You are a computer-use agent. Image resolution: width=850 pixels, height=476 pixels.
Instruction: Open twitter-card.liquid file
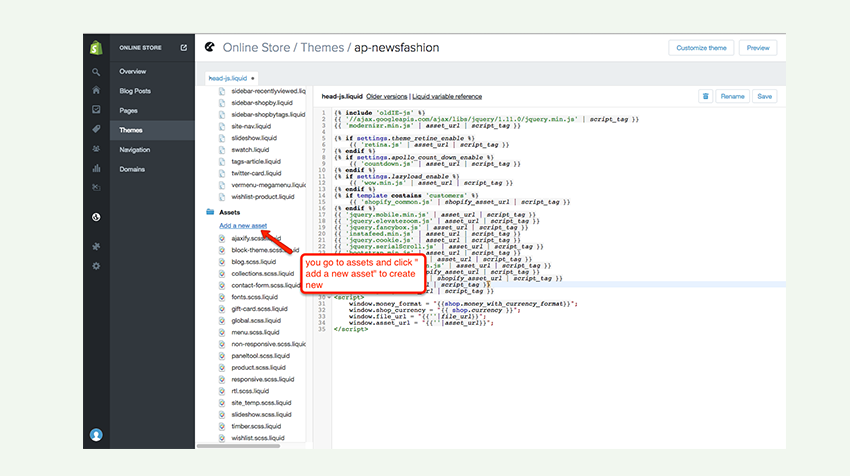[x=256, y=173]
